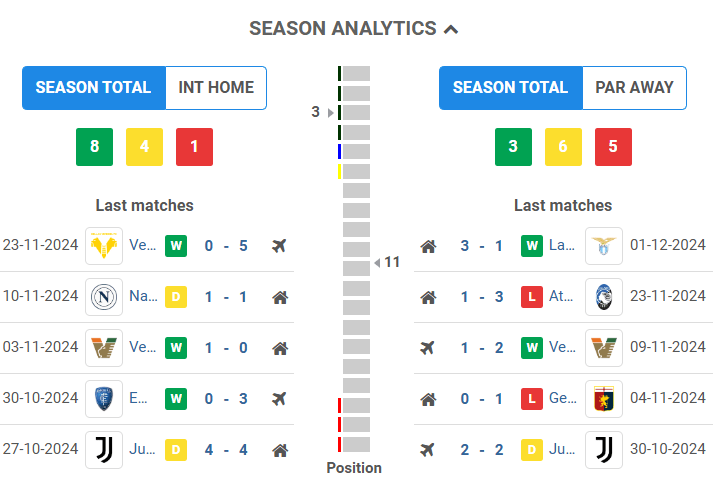Open the 3 - 1 Lazio match score
The image size is (713, 477).
pyautogui.click(x=481, y=246)
